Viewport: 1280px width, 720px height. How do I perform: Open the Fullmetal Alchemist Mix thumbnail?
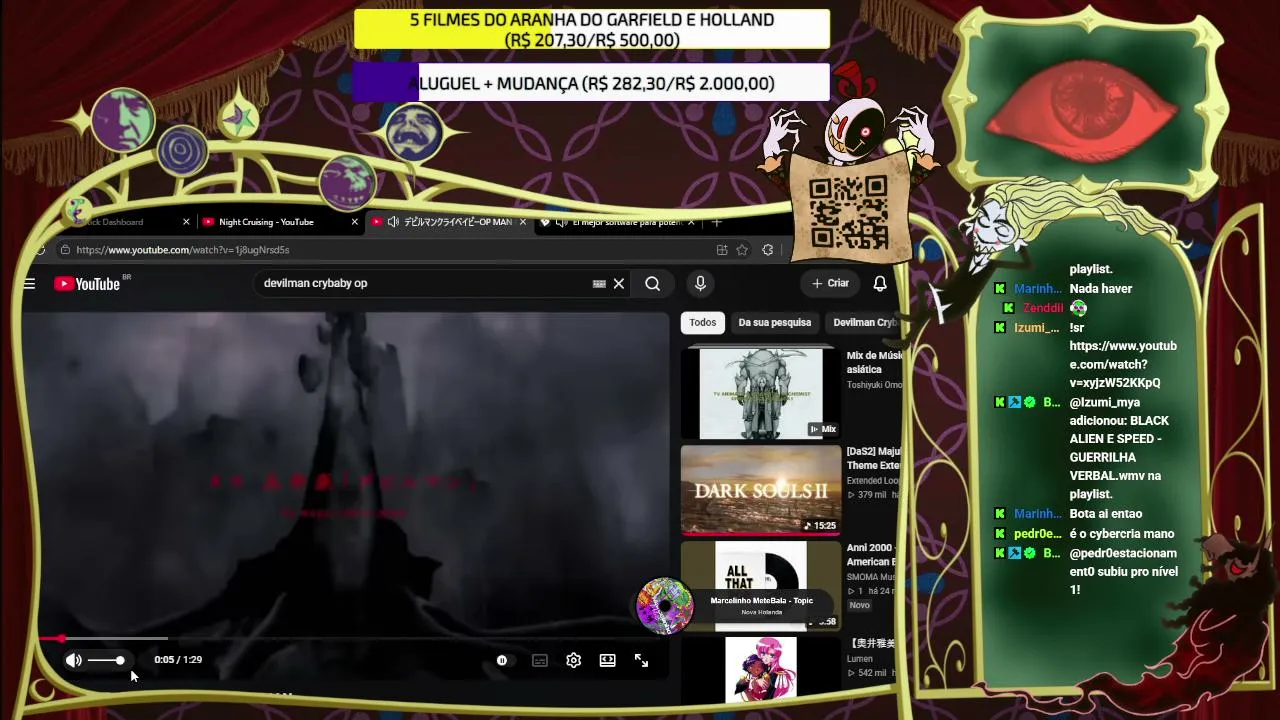761,393
